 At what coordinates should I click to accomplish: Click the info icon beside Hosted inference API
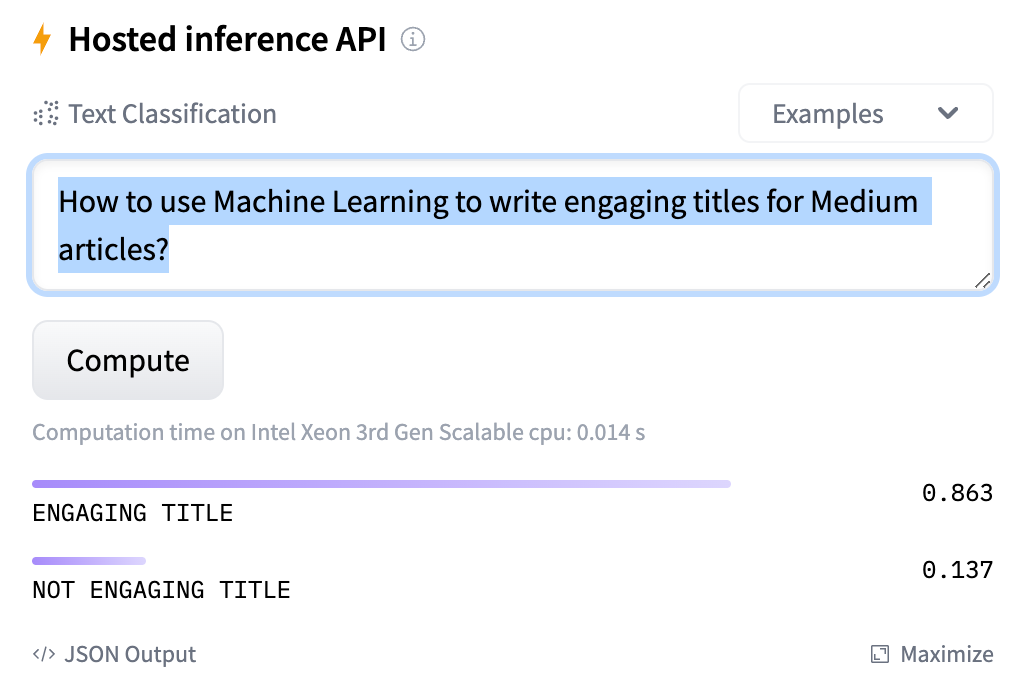[413, 39]
